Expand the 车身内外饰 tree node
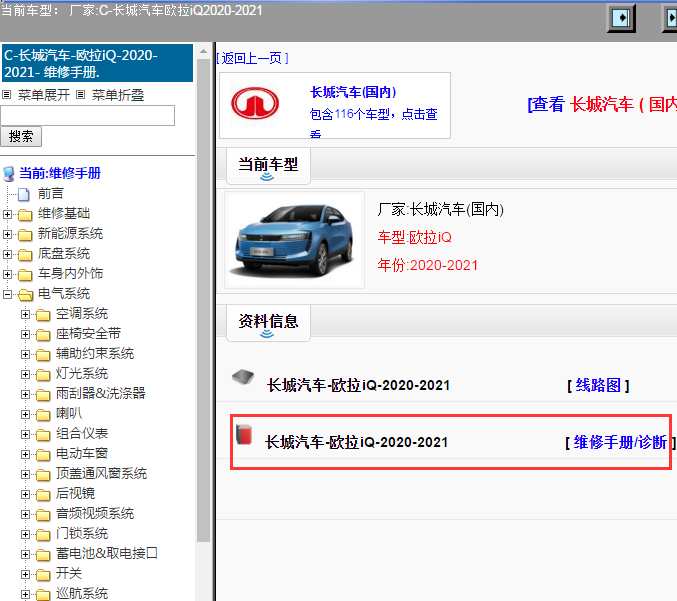The width and height of the screenshot is (677, 601). 7,274
